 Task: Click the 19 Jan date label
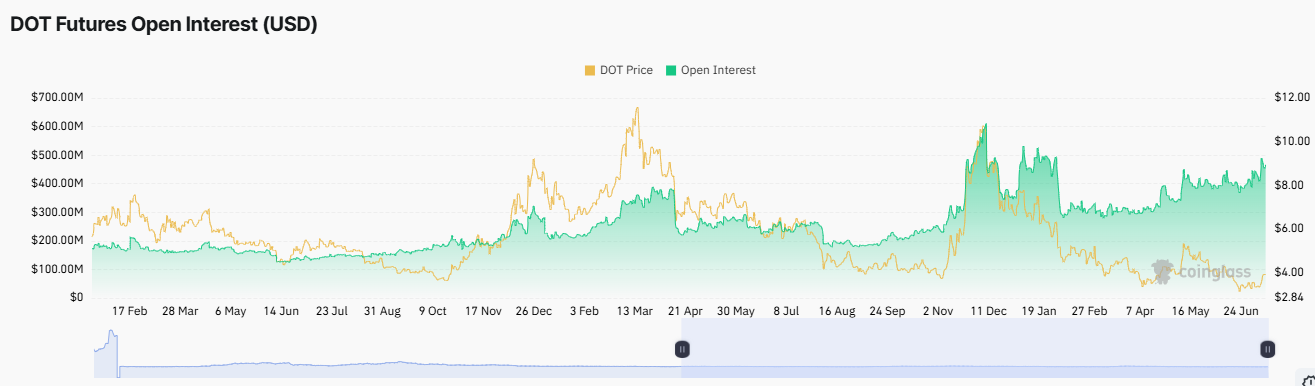coord(1039,312)
